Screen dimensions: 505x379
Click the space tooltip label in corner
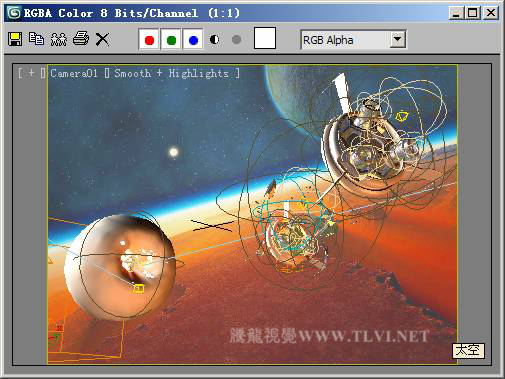pyautogui.click(x=468, y=350)
